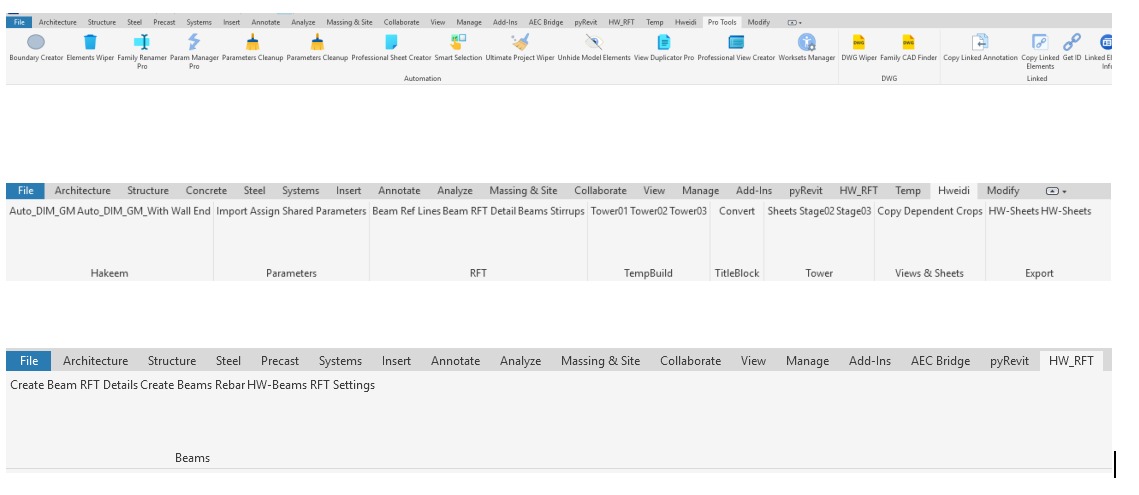Click Sheets in the Tower panel
The height and width of the screenshot is (495, 1139).
[782, 211]
